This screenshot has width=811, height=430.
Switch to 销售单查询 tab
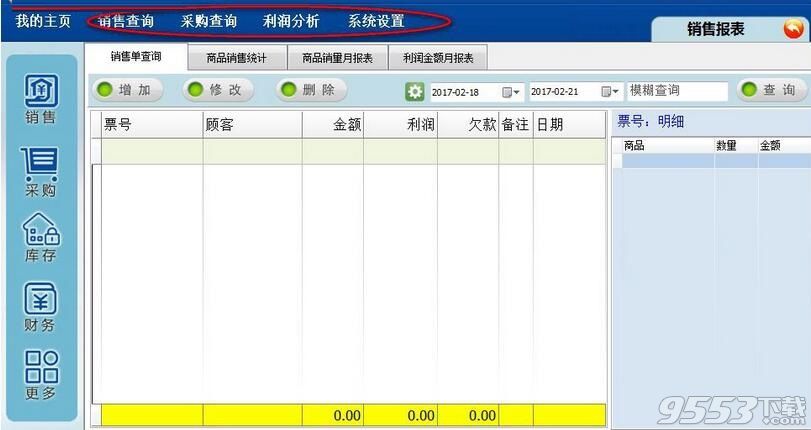click(x=136, y=57)
